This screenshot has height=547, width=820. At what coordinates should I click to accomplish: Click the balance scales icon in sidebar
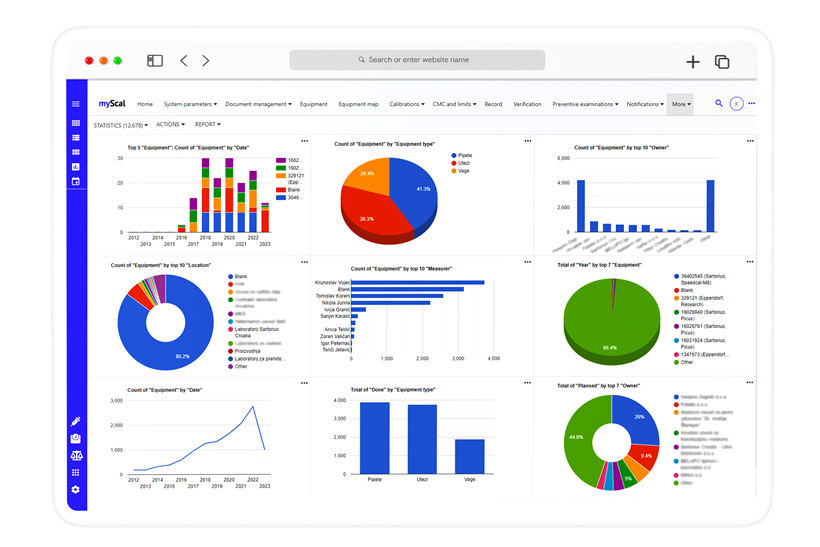(x=76, y=455)
